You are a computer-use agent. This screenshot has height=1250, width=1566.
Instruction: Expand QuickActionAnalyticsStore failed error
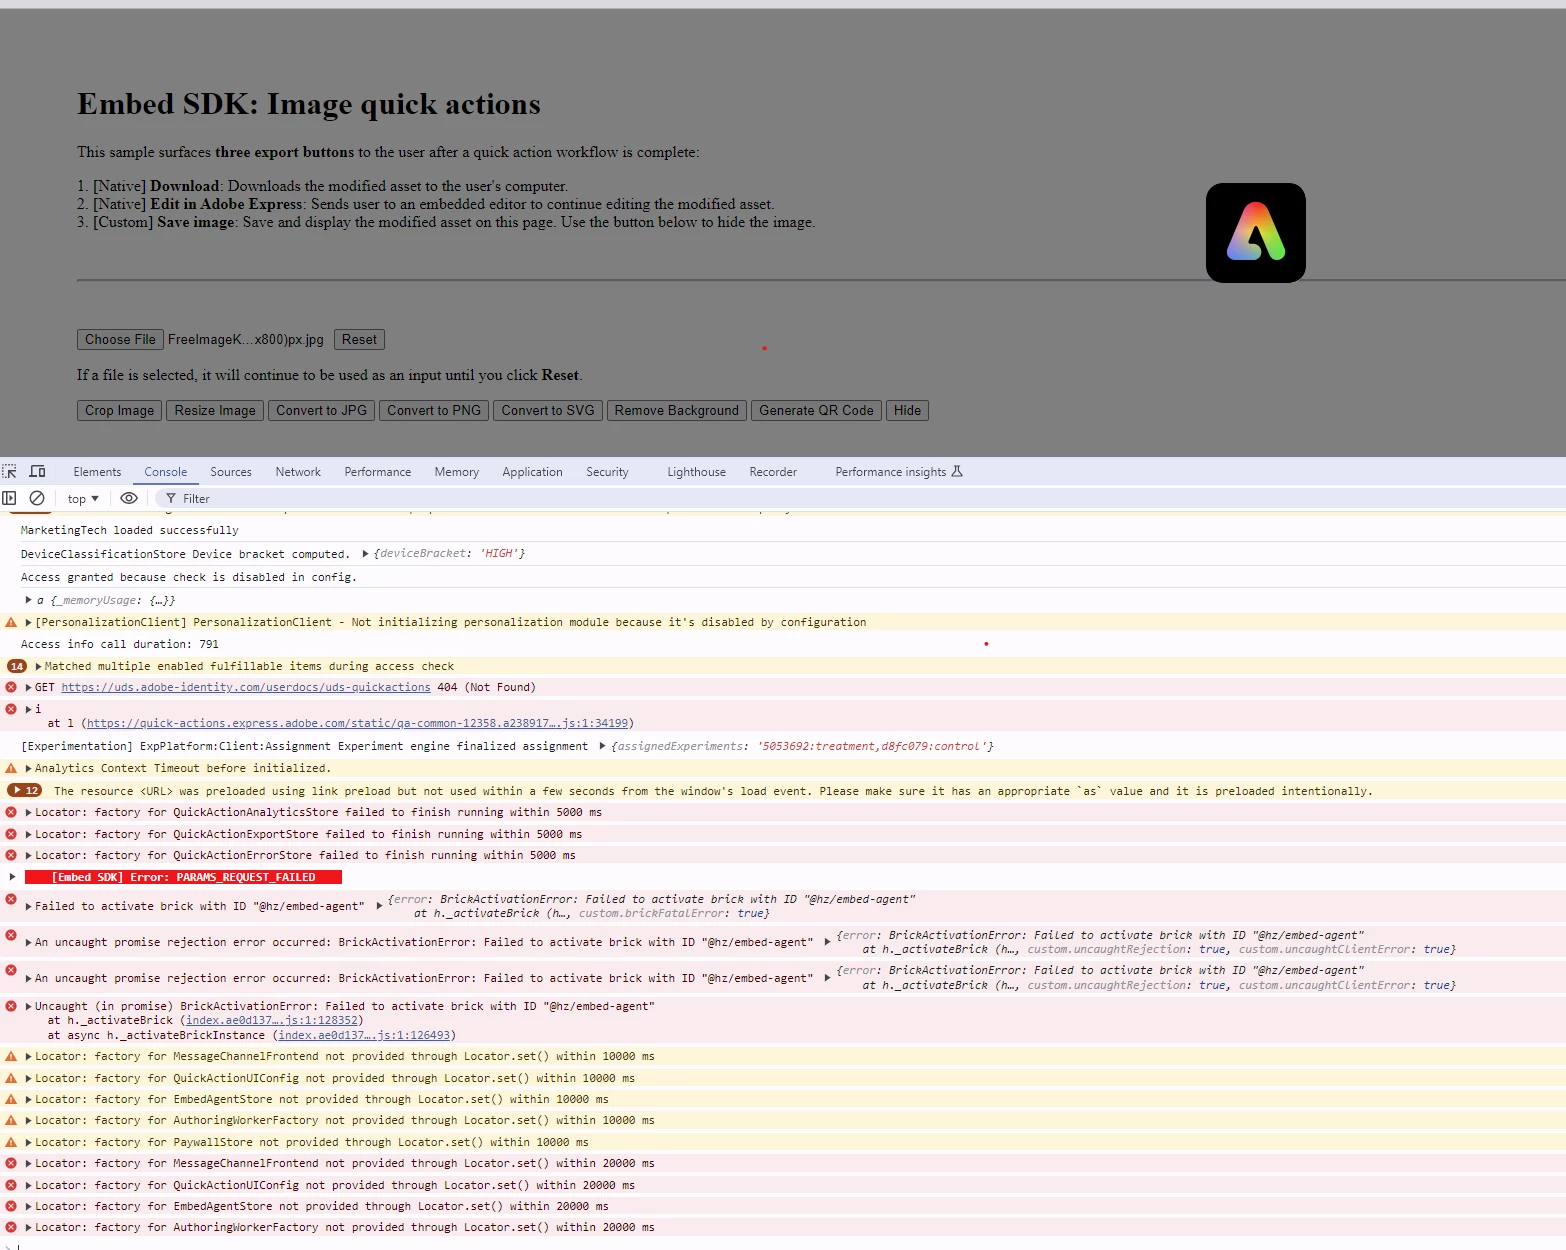coord(28,813)
